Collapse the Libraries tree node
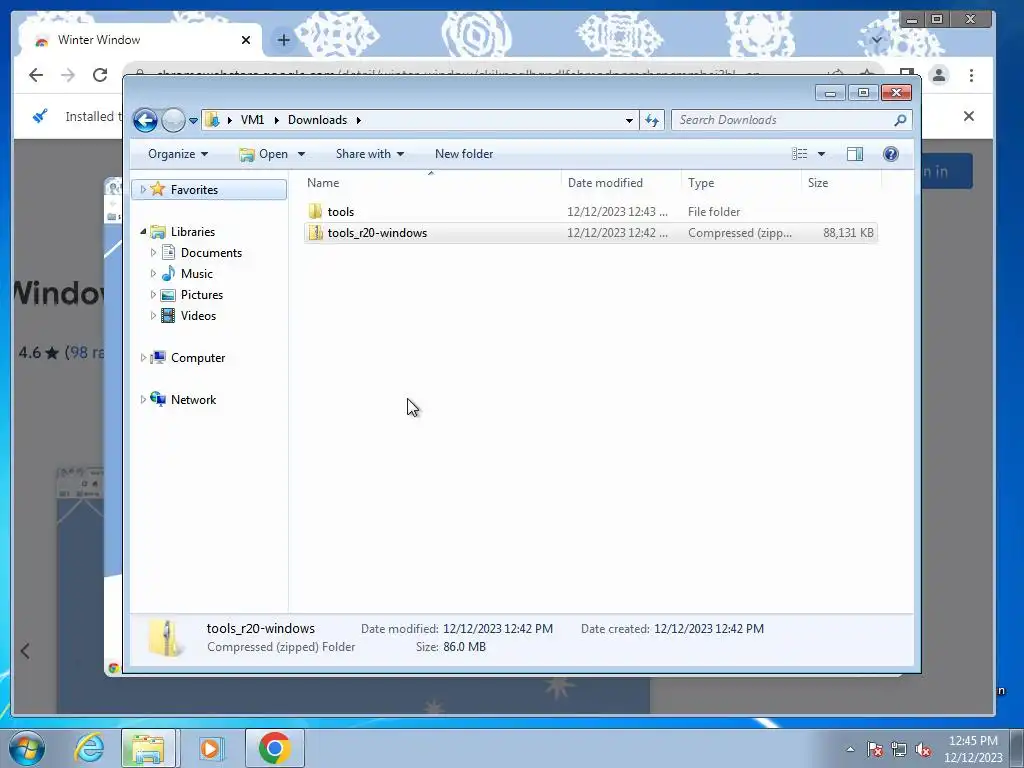 (x=143, y=232)
